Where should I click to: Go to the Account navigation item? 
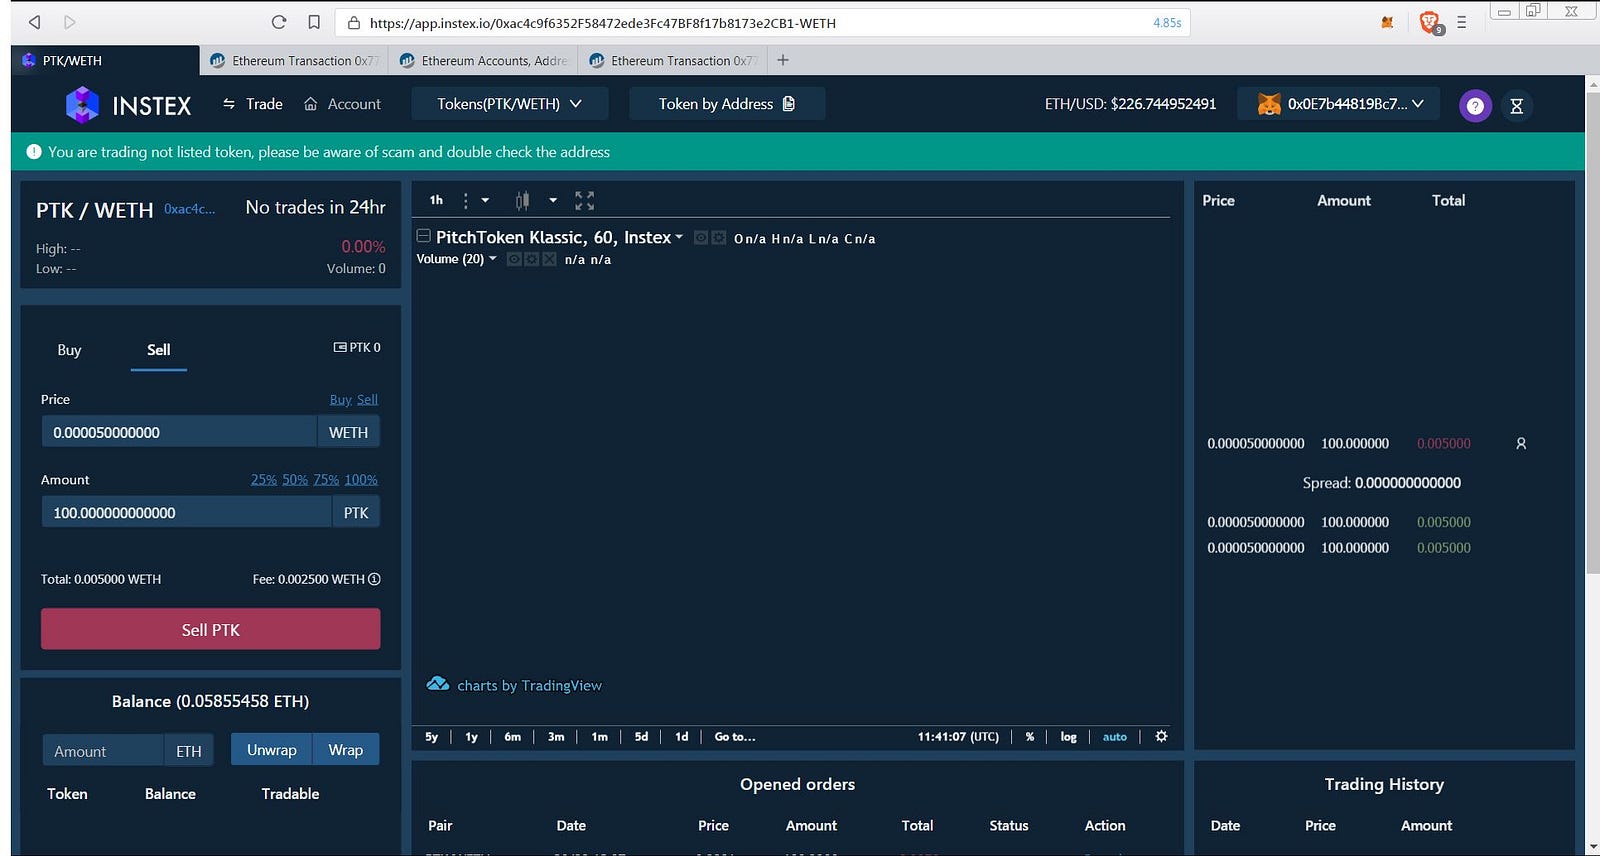343,104
